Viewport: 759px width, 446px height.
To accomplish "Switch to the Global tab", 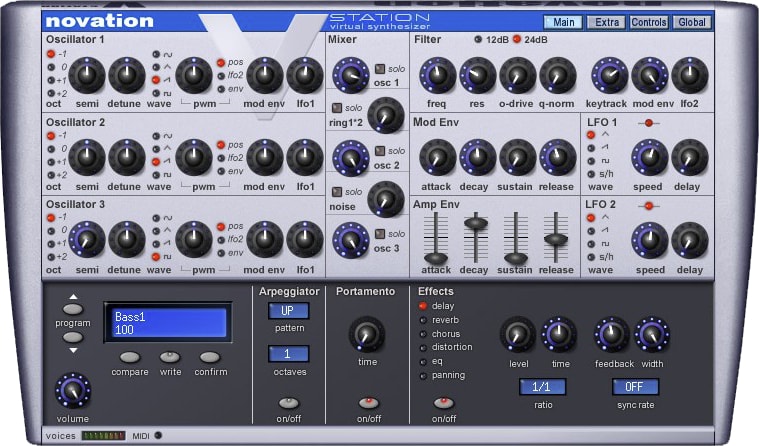I will [x=691, y=21].
